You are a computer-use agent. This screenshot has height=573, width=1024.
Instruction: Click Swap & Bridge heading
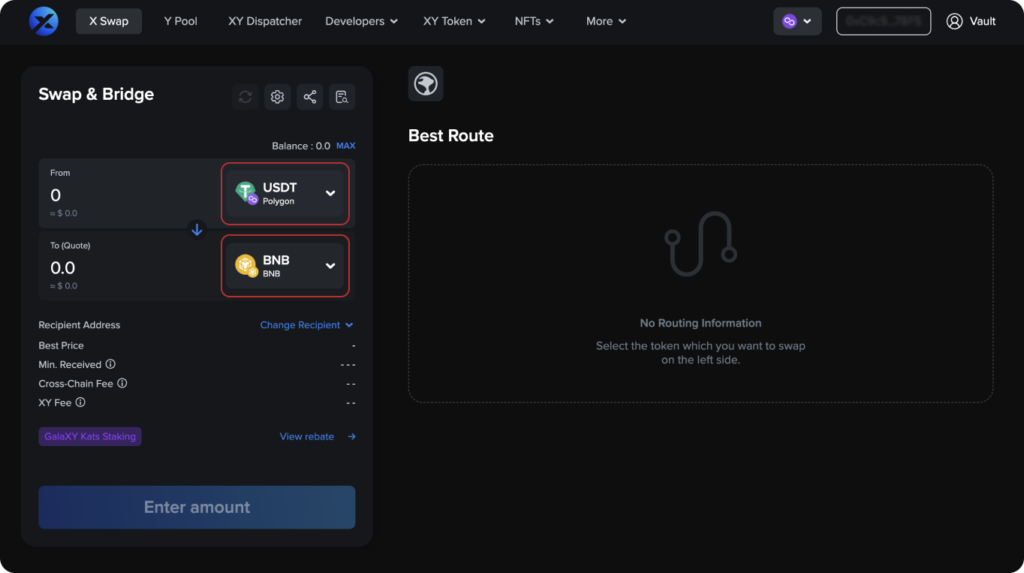tap(96, 94)
